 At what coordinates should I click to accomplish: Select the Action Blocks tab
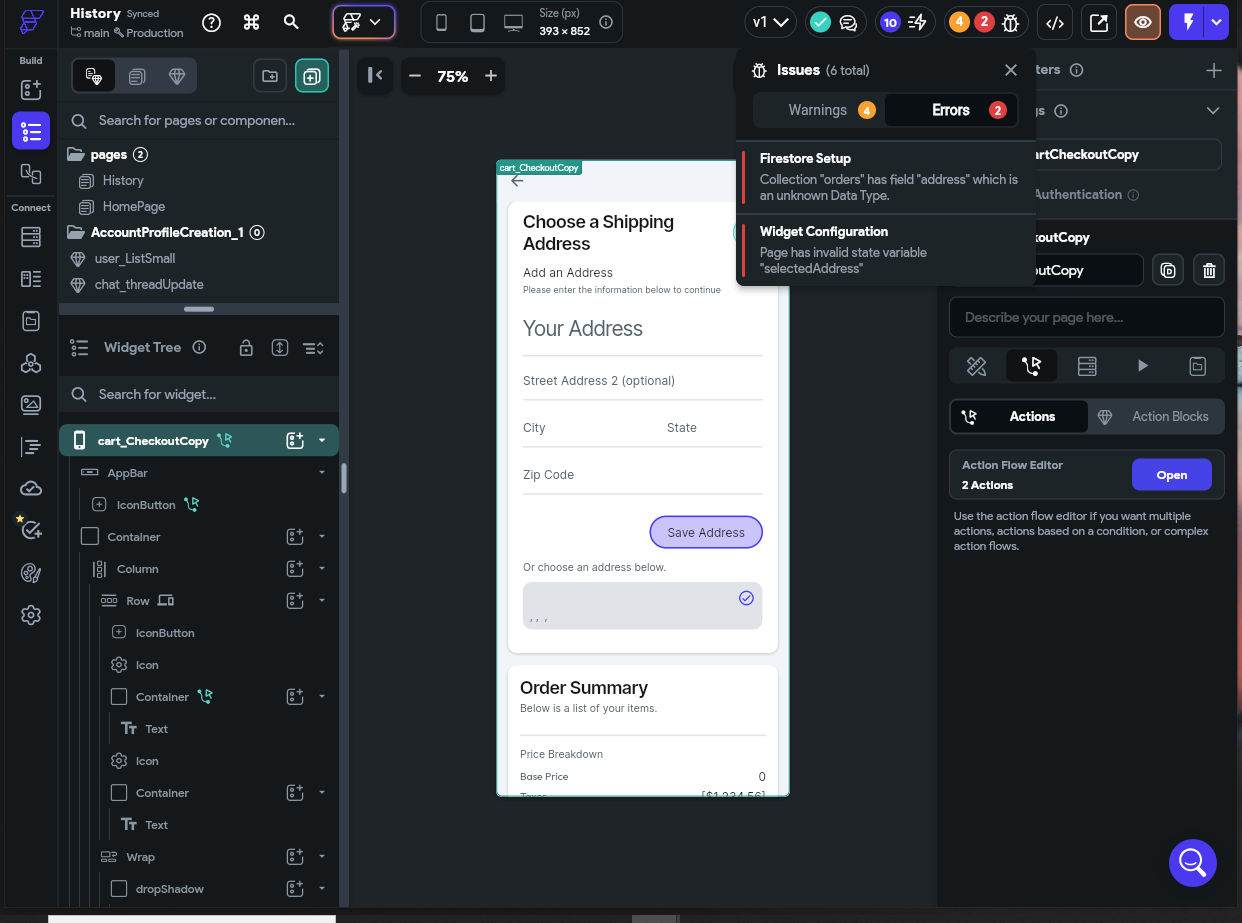[x=1156, y=416]
